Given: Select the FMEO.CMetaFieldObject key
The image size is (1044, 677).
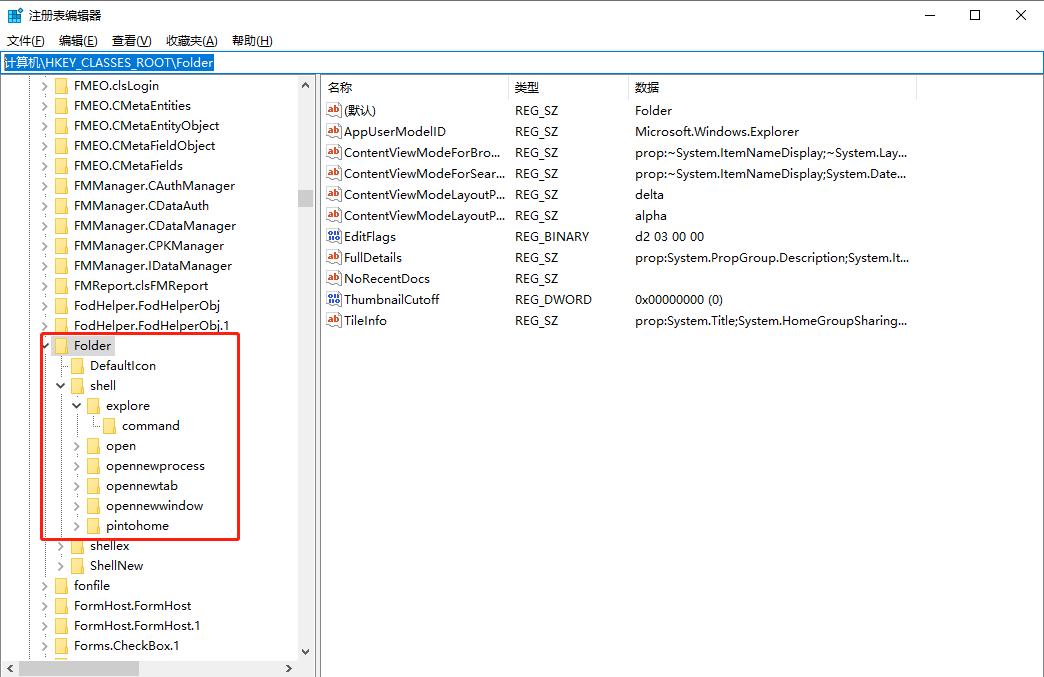Looking at the screenshot, I should click(x=144, y=146).
